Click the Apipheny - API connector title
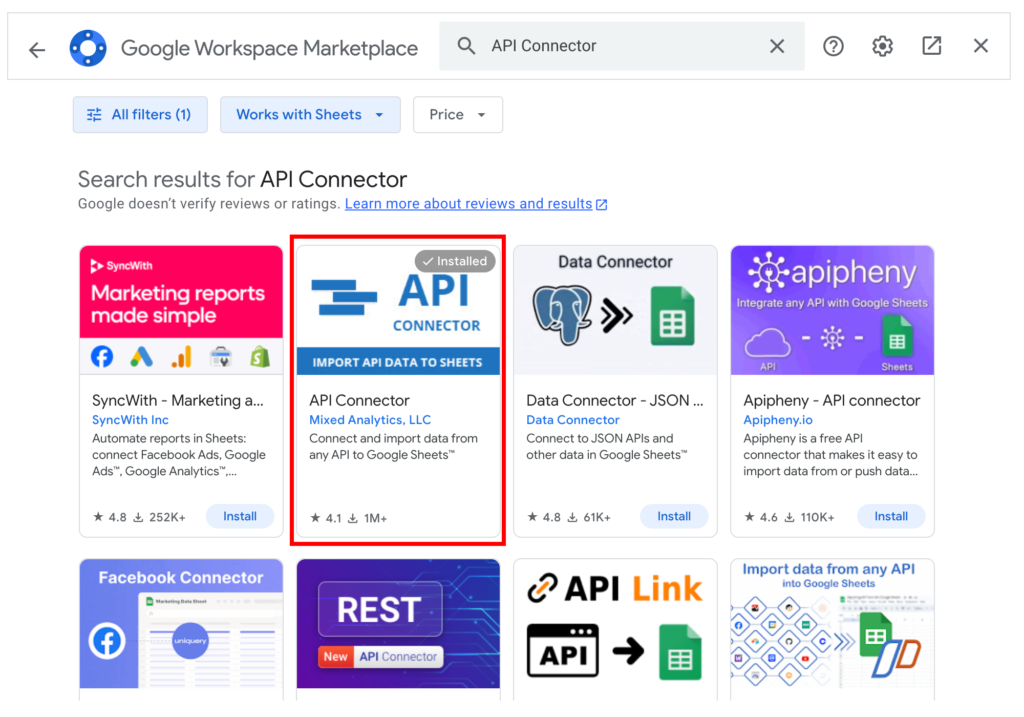 831,400
